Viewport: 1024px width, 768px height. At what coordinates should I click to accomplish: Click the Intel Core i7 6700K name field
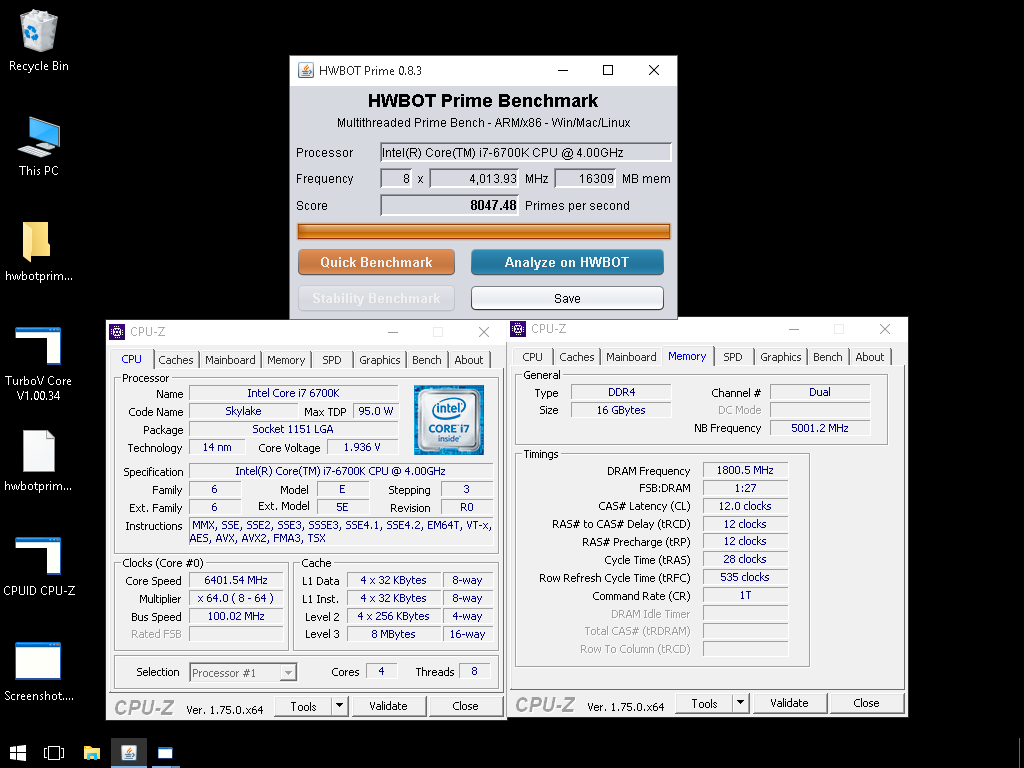tap(293, 393)
